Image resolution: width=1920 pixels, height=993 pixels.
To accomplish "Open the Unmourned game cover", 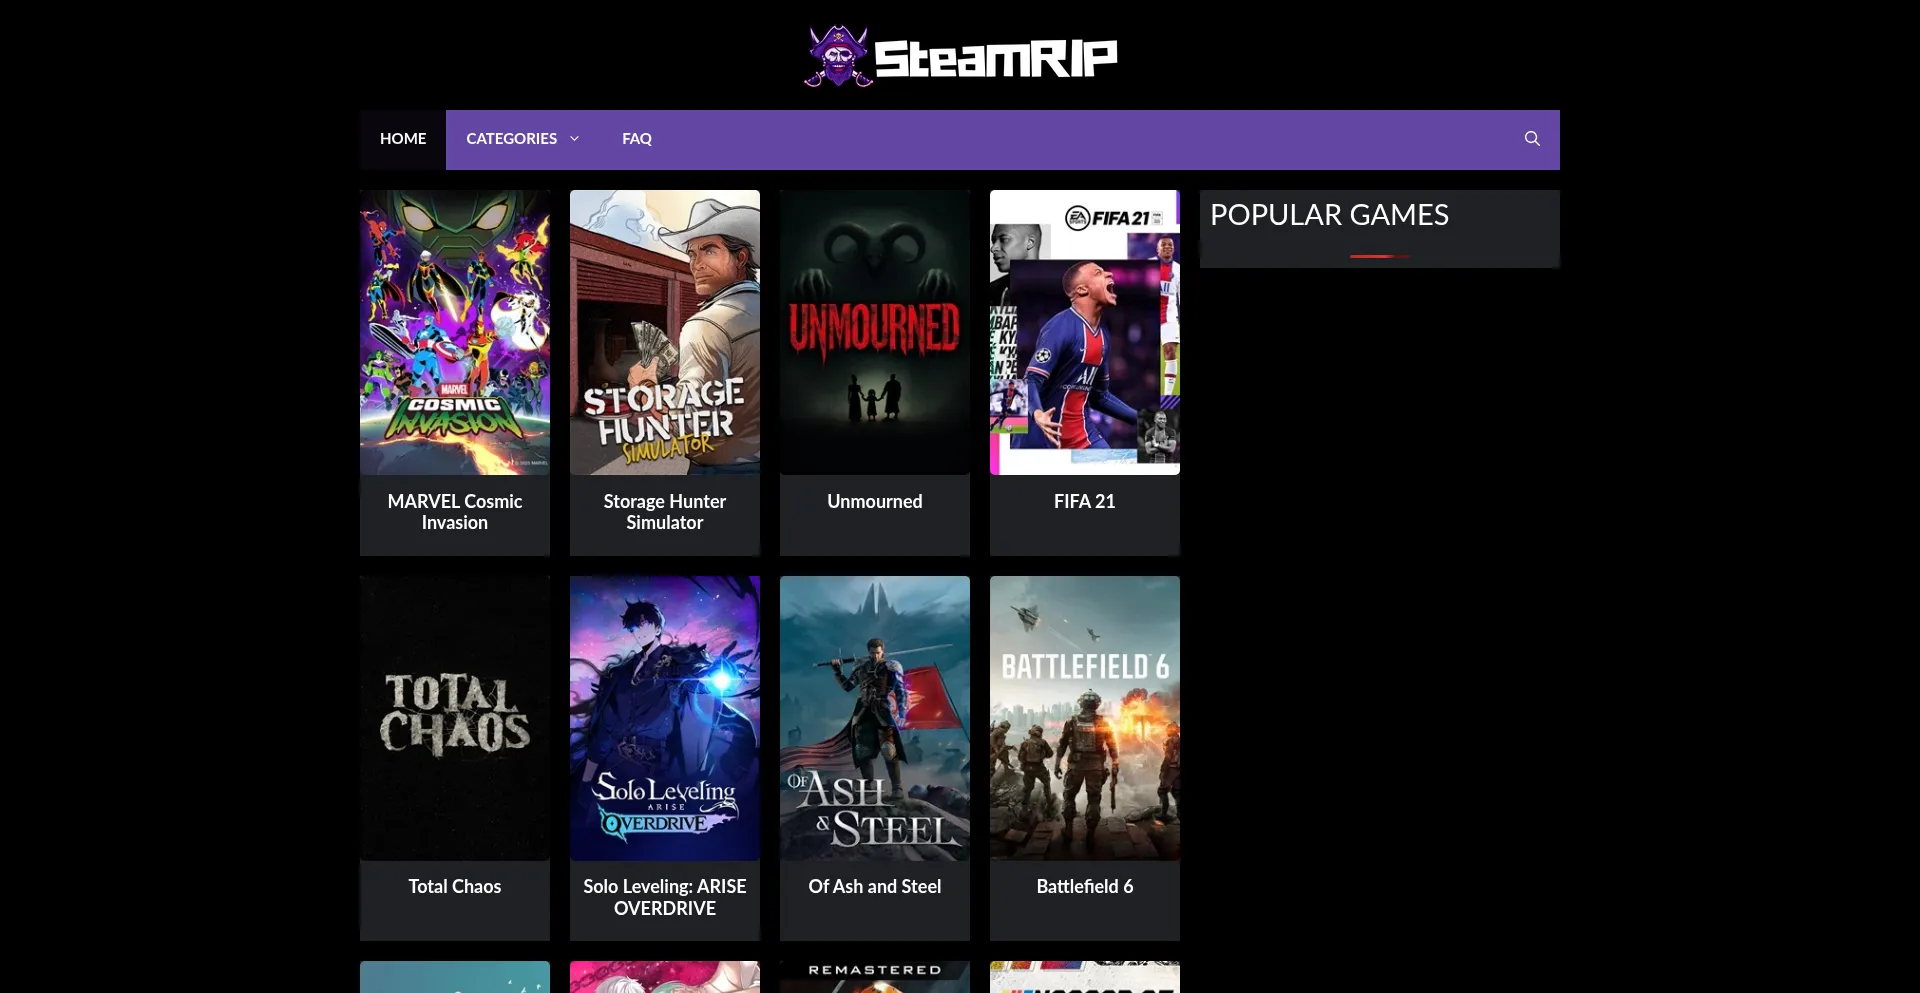I will click(x=874, y=332).
